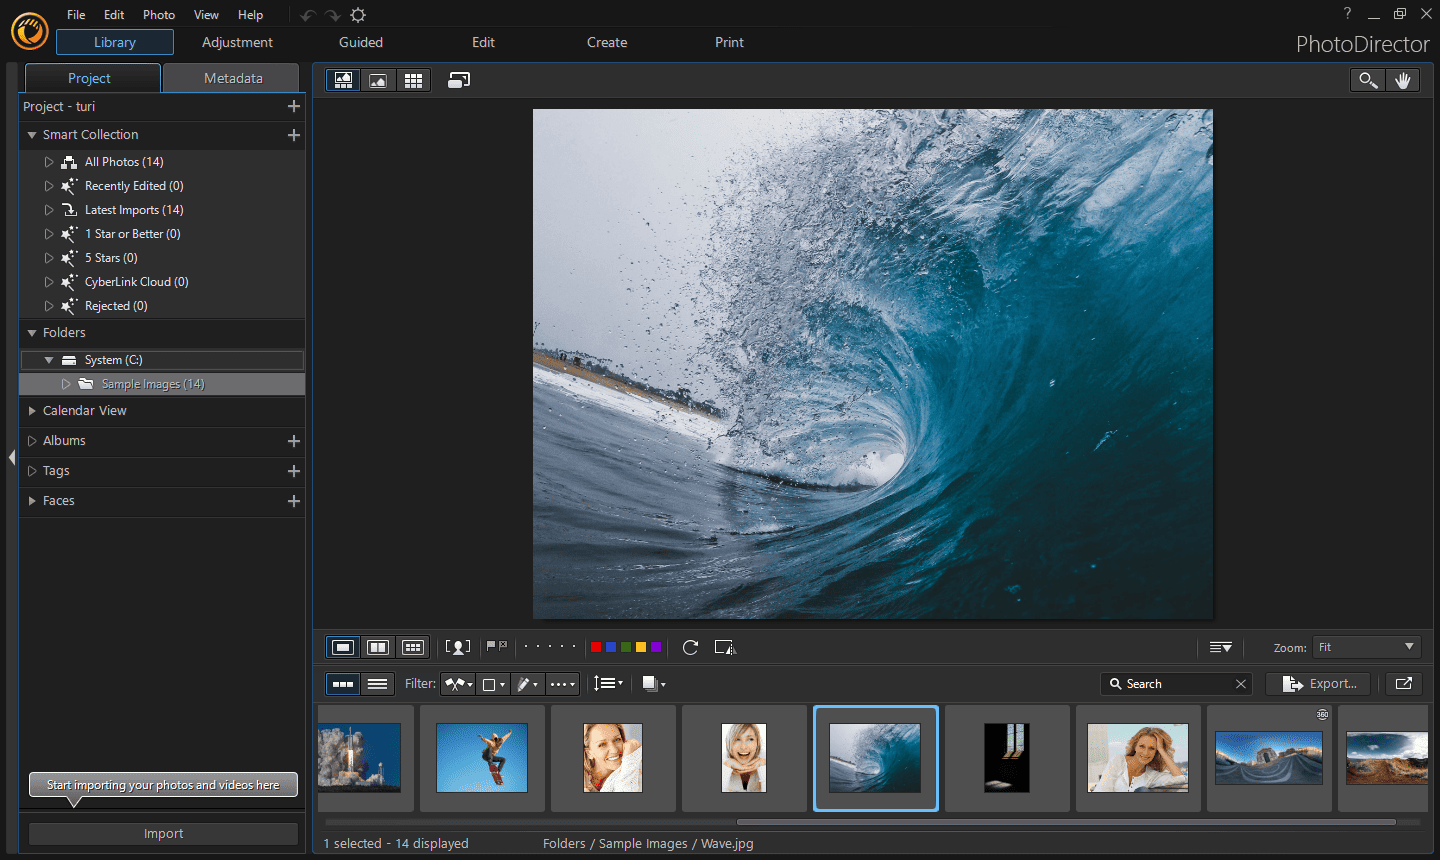
Task: Apply the purple color label
Action: 656,647
